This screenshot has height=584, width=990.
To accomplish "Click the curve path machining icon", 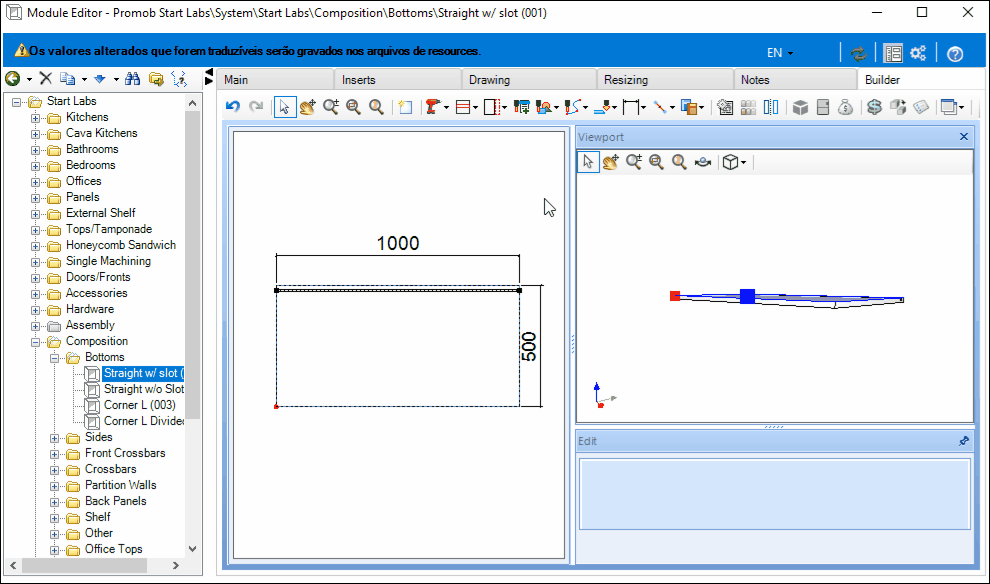I will click(573, 107).
